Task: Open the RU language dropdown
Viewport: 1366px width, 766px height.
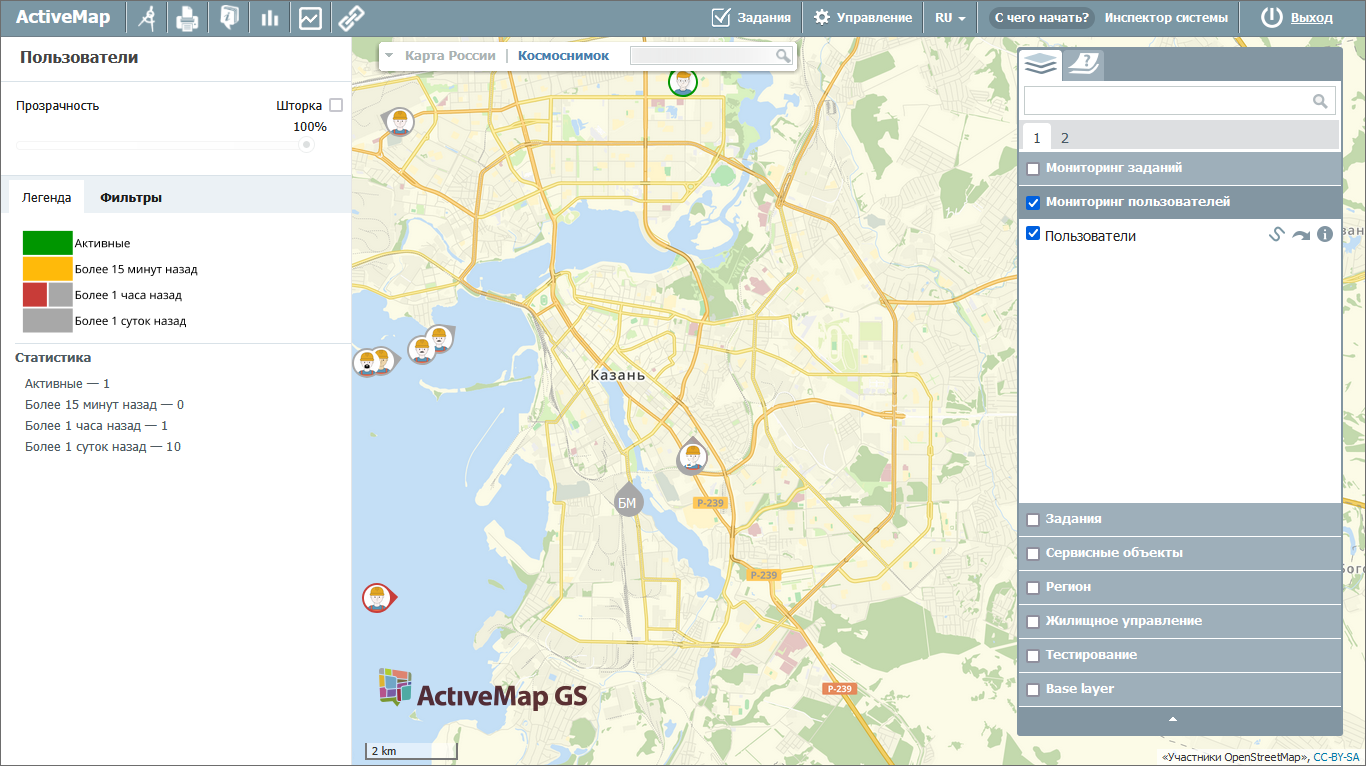Action: [950, 17]
